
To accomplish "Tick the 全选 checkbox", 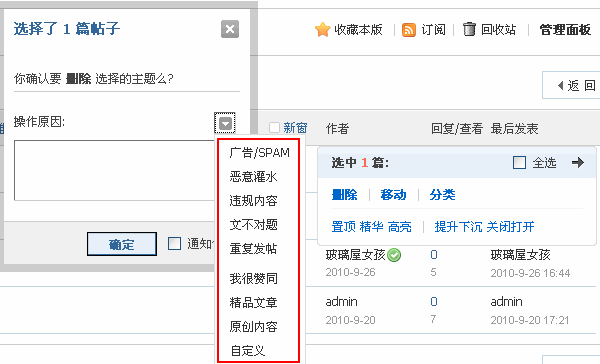I will pyautogui.click(x=519, y=162).
